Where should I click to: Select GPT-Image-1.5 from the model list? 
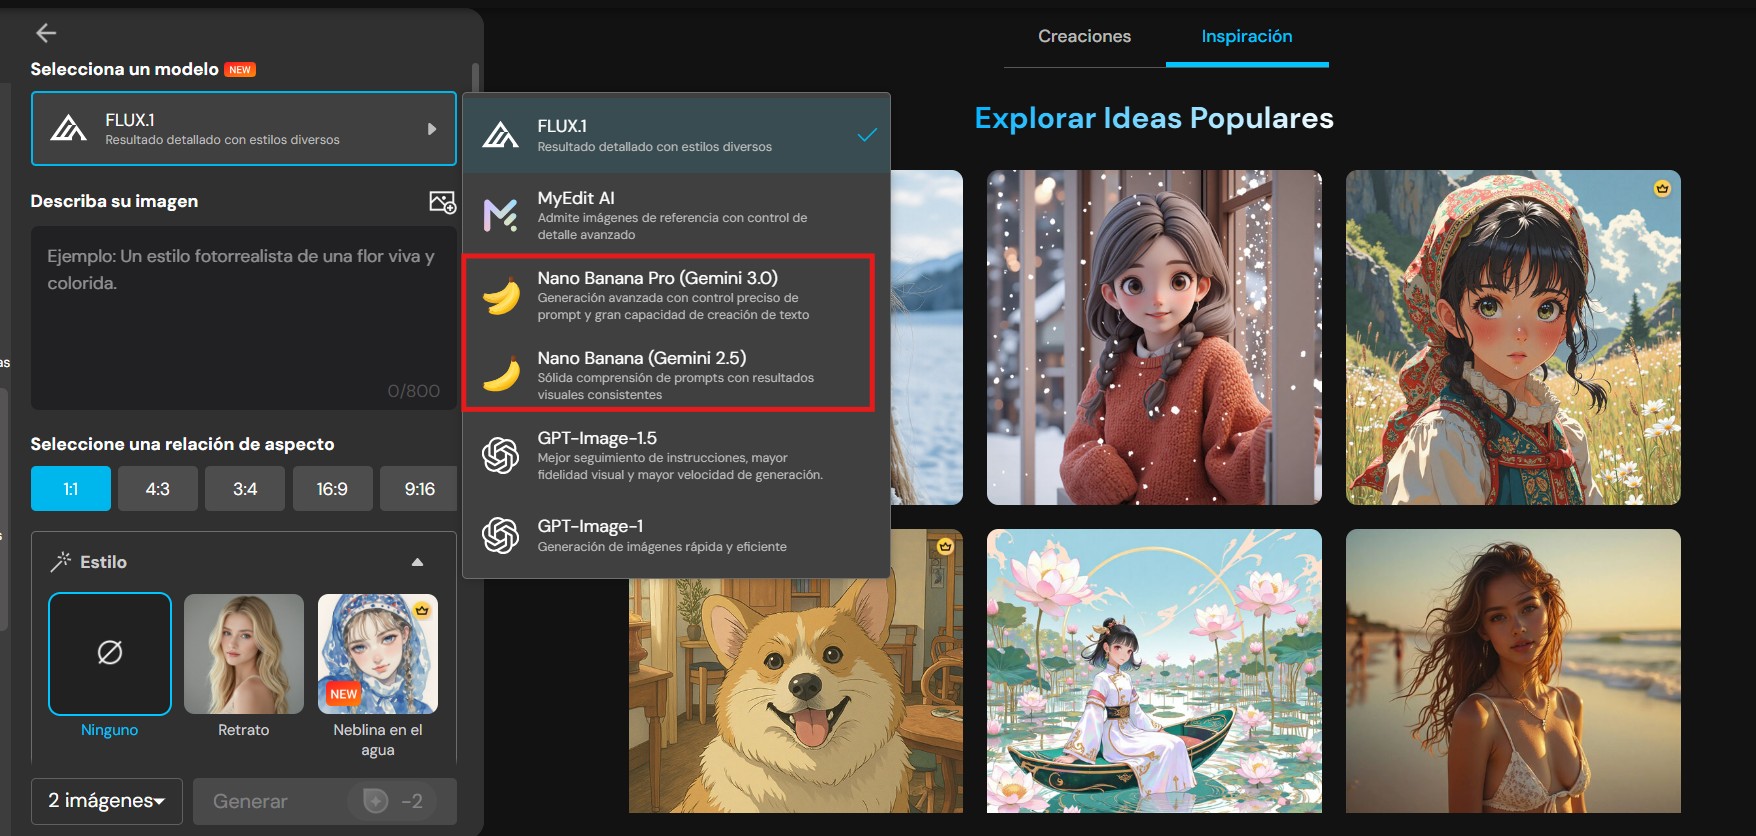click(x=676, y=456)
